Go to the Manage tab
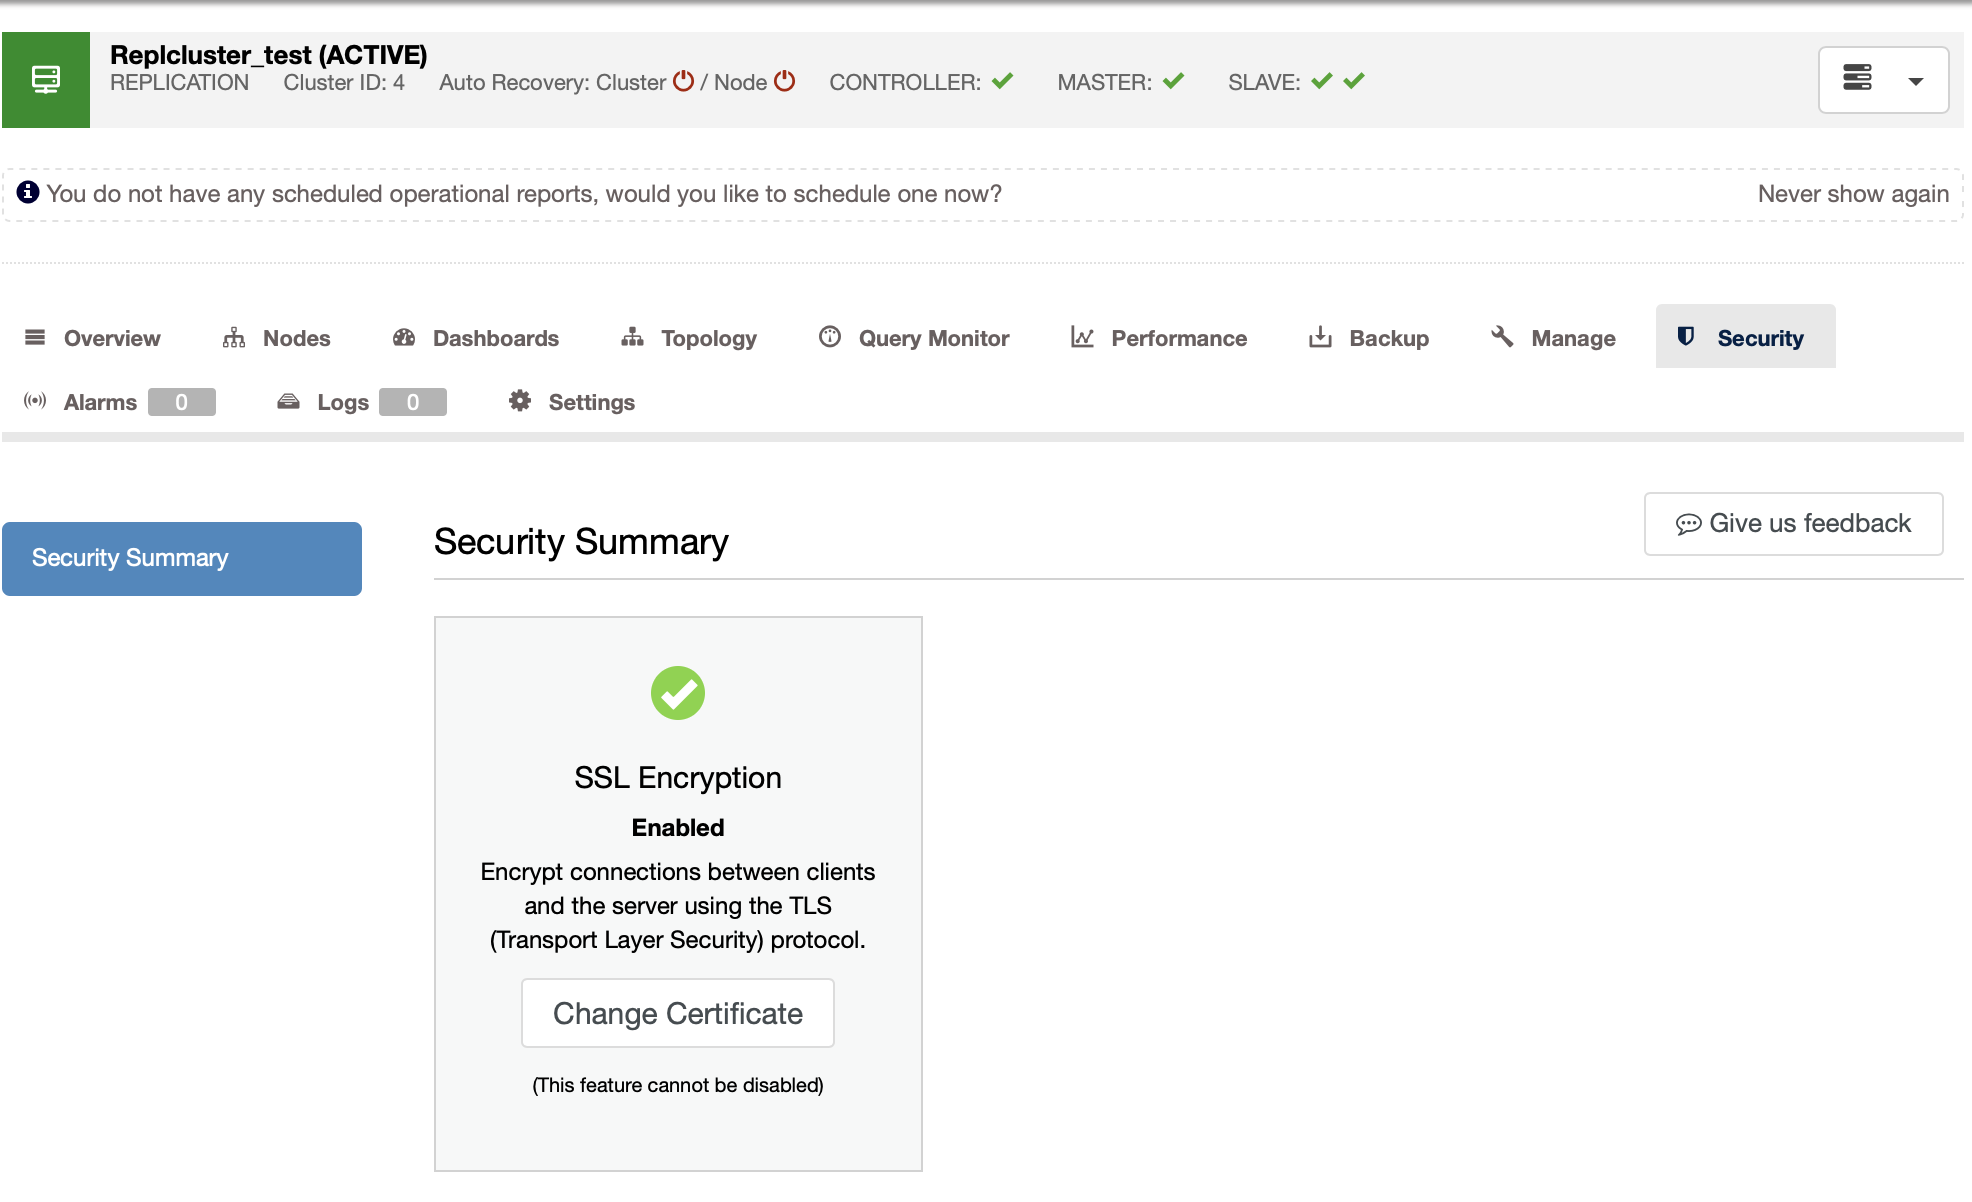Image resolution: width=1972 pixels, height=1202 pixels. (1553, 338)
